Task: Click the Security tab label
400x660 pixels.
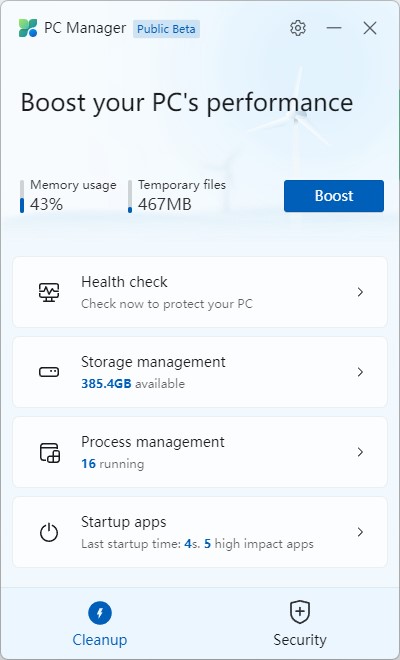Action: click(300, 639)
